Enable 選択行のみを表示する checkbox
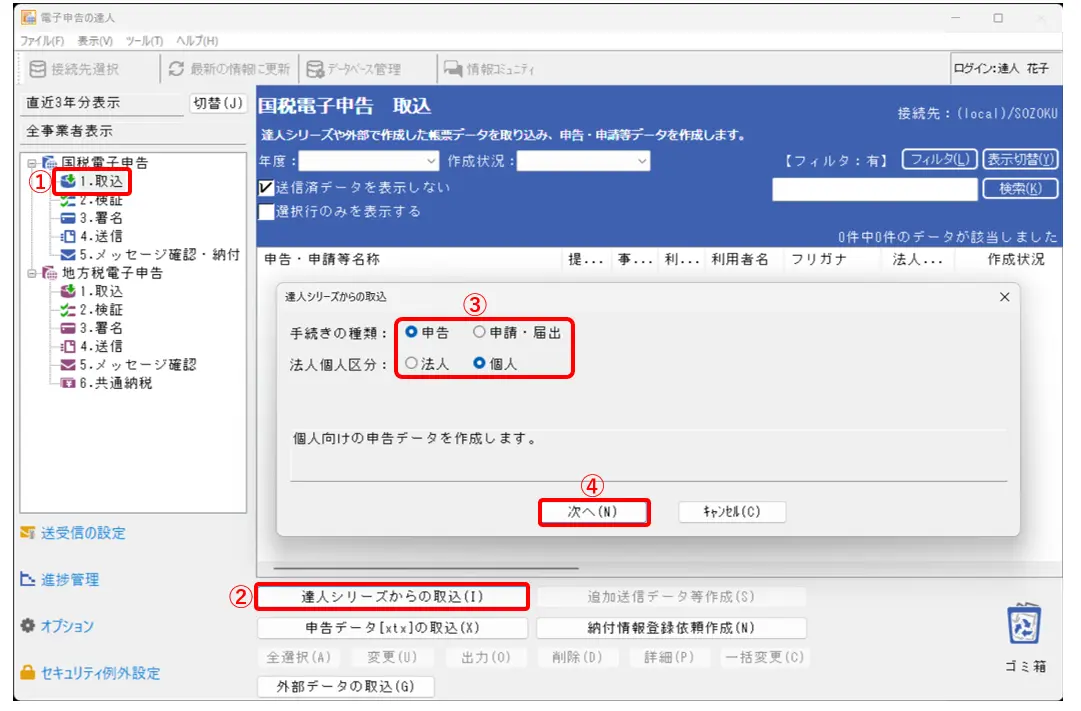Viewport: 1081px width, 711px height. pos(266,211)
